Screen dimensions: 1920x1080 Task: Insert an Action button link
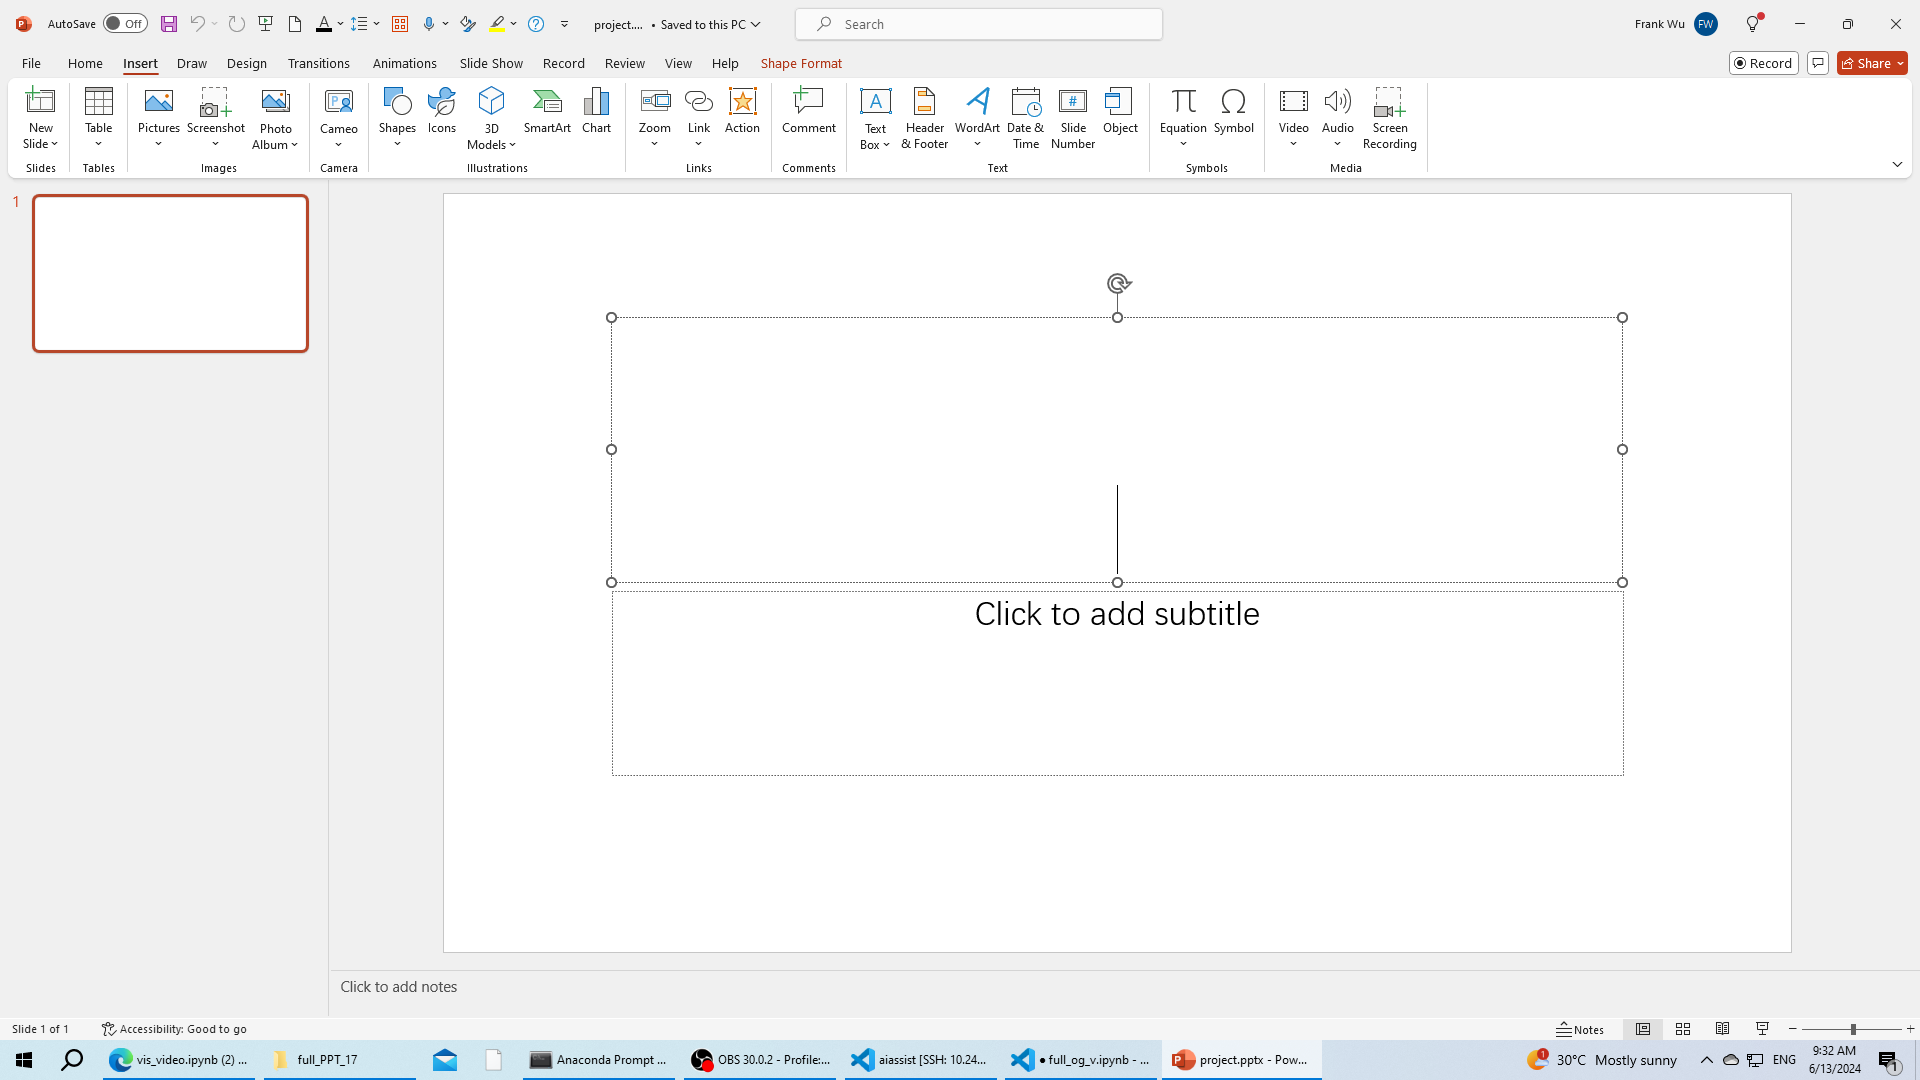click(742, 110)
